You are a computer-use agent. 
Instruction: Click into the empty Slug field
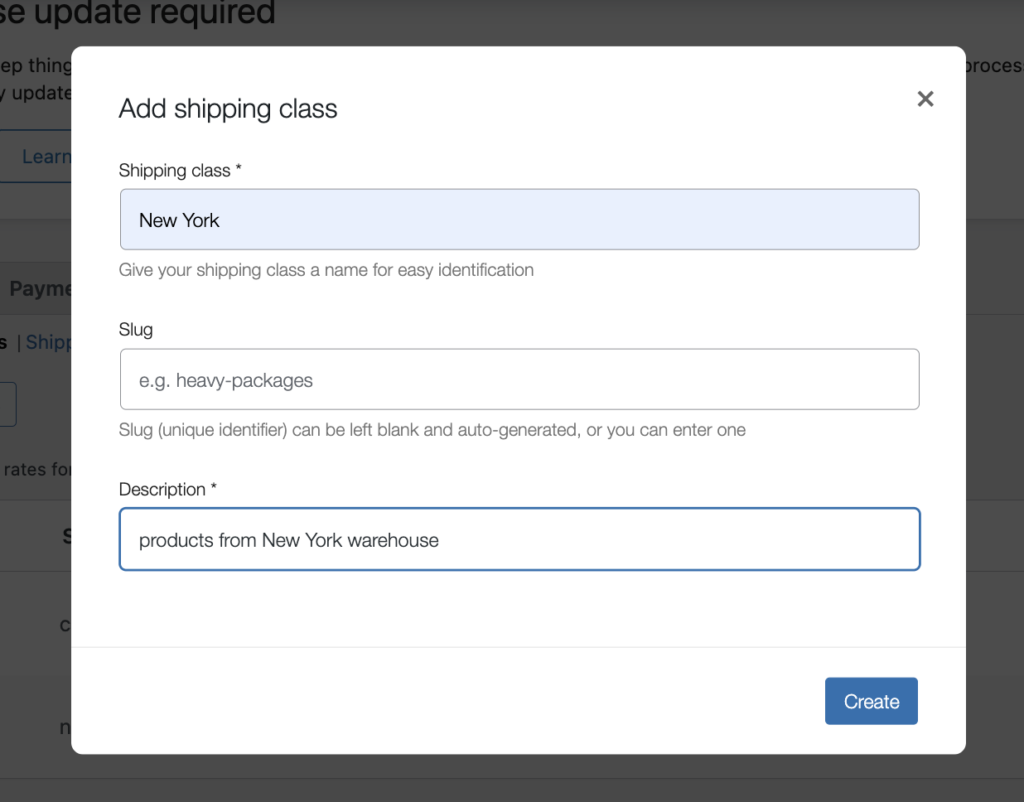519,380
